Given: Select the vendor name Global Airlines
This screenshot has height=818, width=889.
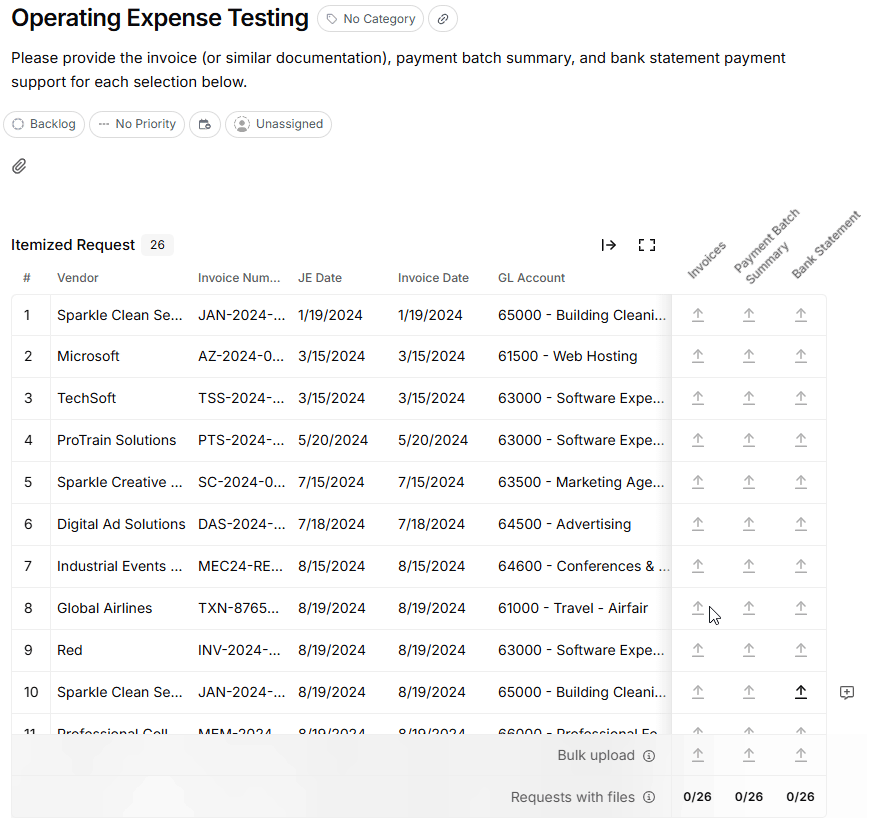Looking at the screenshot, I should 104,608.
